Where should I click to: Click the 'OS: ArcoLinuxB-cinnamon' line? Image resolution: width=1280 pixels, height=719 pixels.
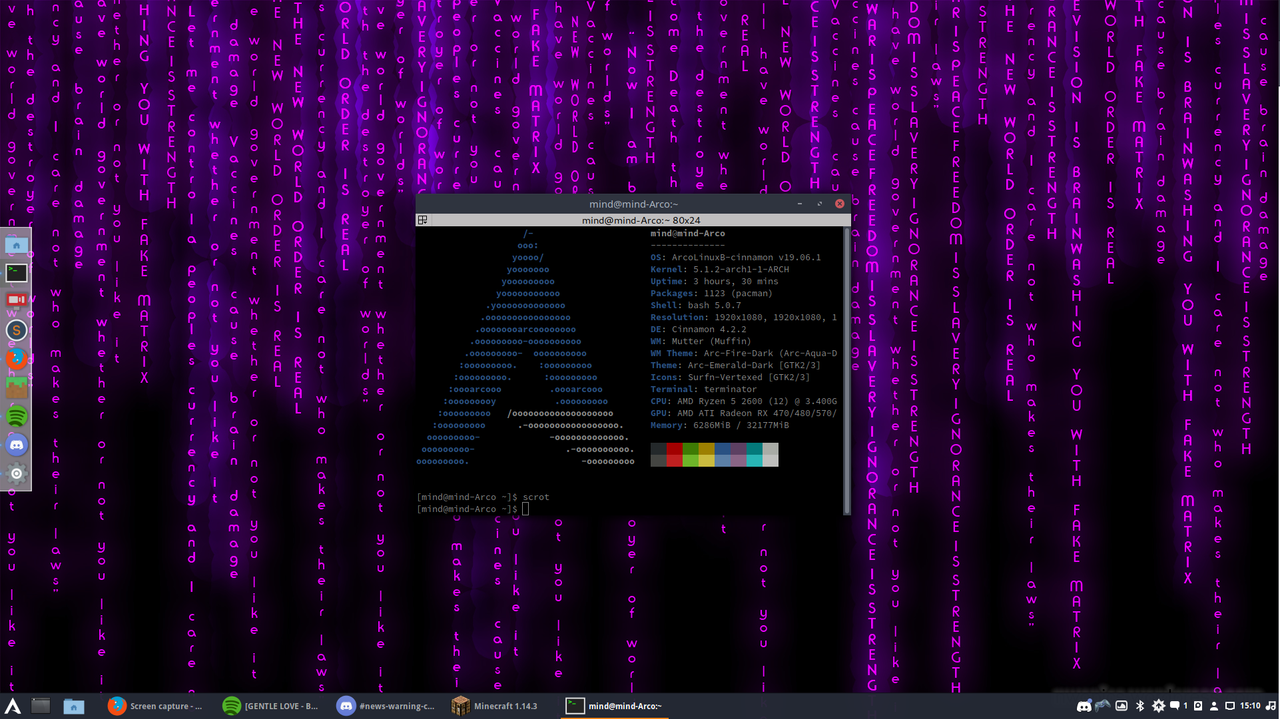pos(735,257)
